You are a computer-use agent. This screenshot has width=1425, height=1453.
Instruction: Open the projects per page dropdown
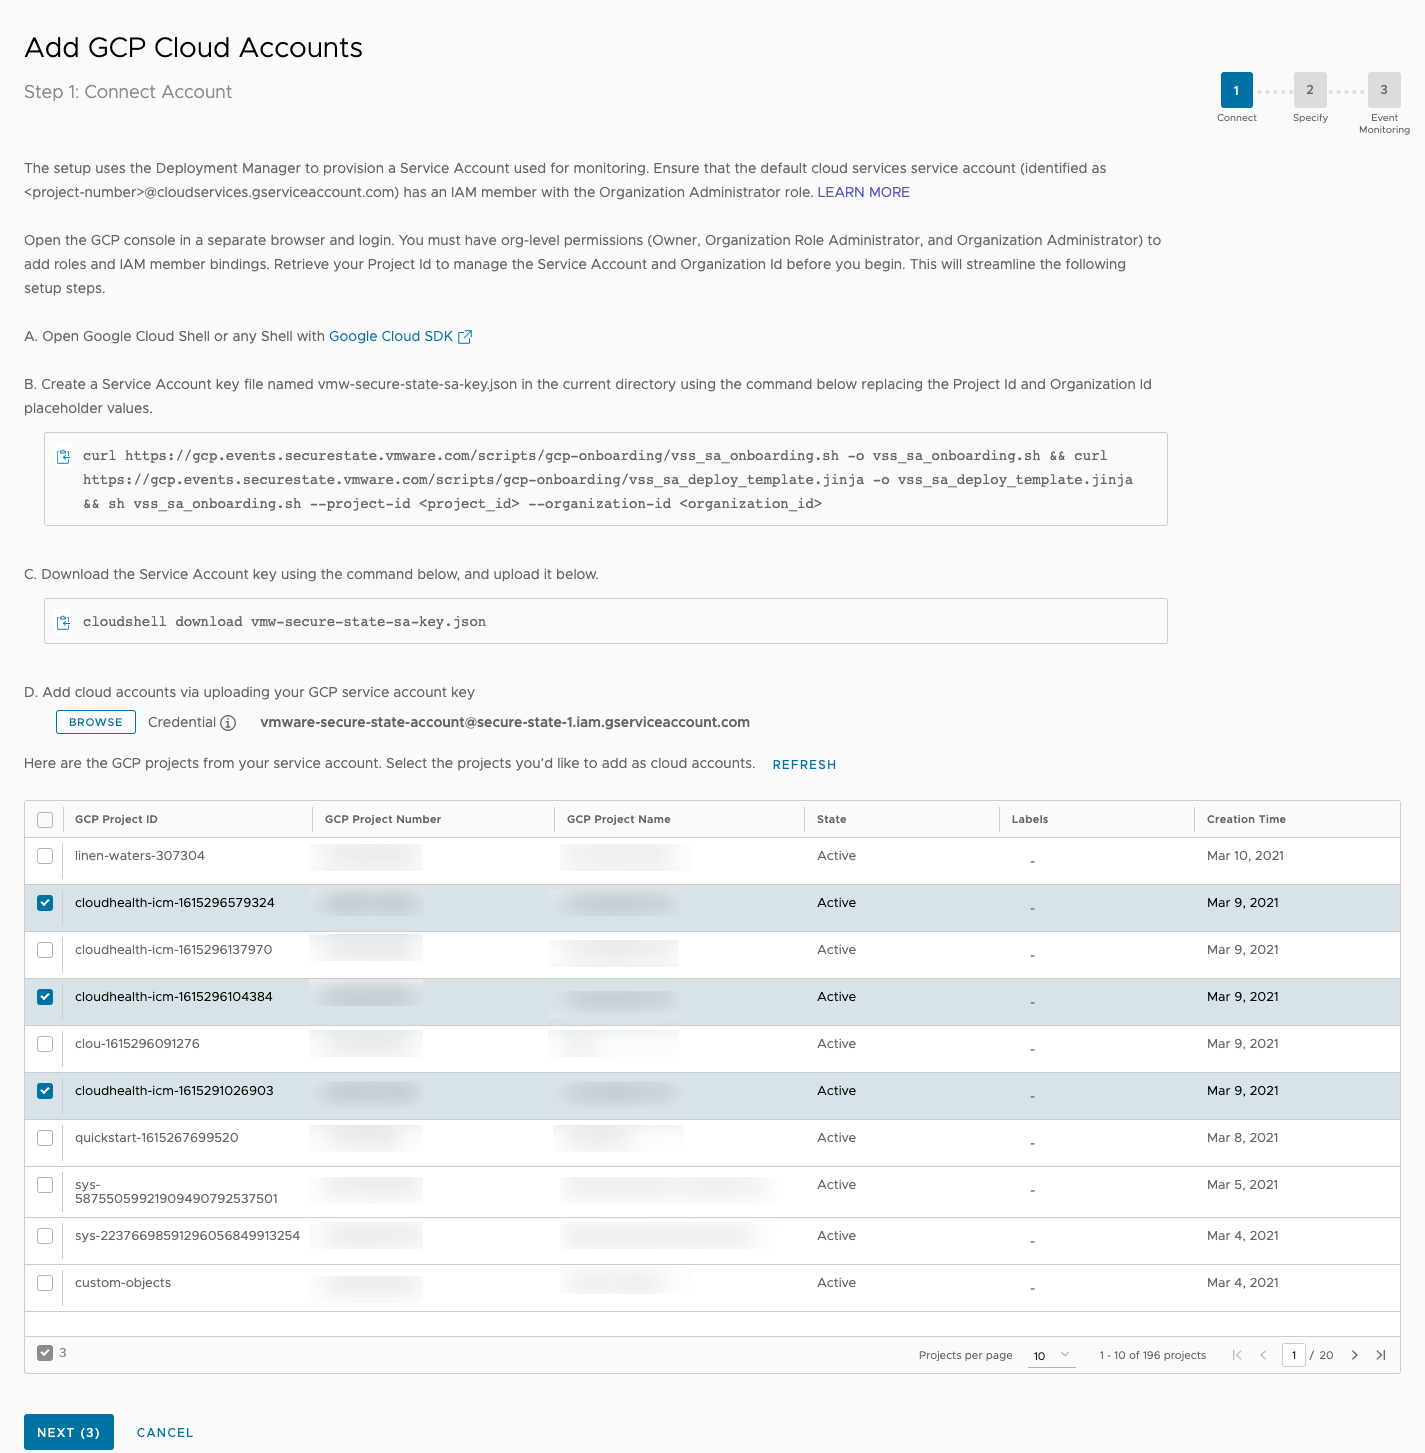coord(1051,1355)
